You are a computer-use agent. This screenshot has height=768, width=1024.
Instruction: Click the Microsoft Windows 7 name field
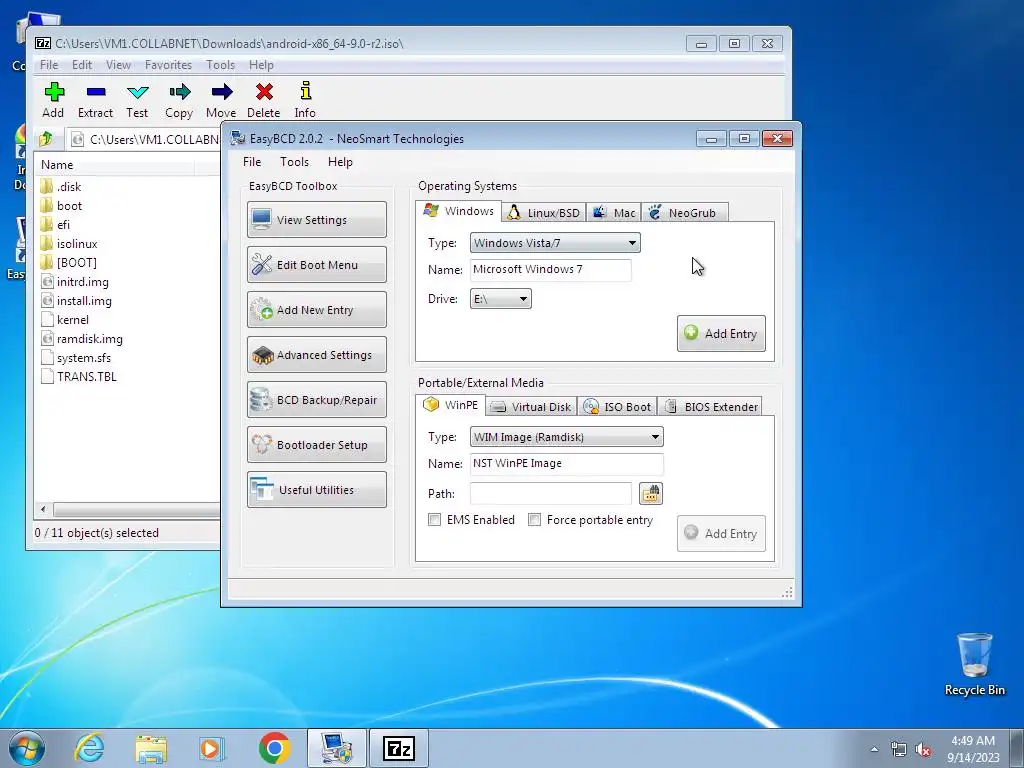(x=551, y=270)
